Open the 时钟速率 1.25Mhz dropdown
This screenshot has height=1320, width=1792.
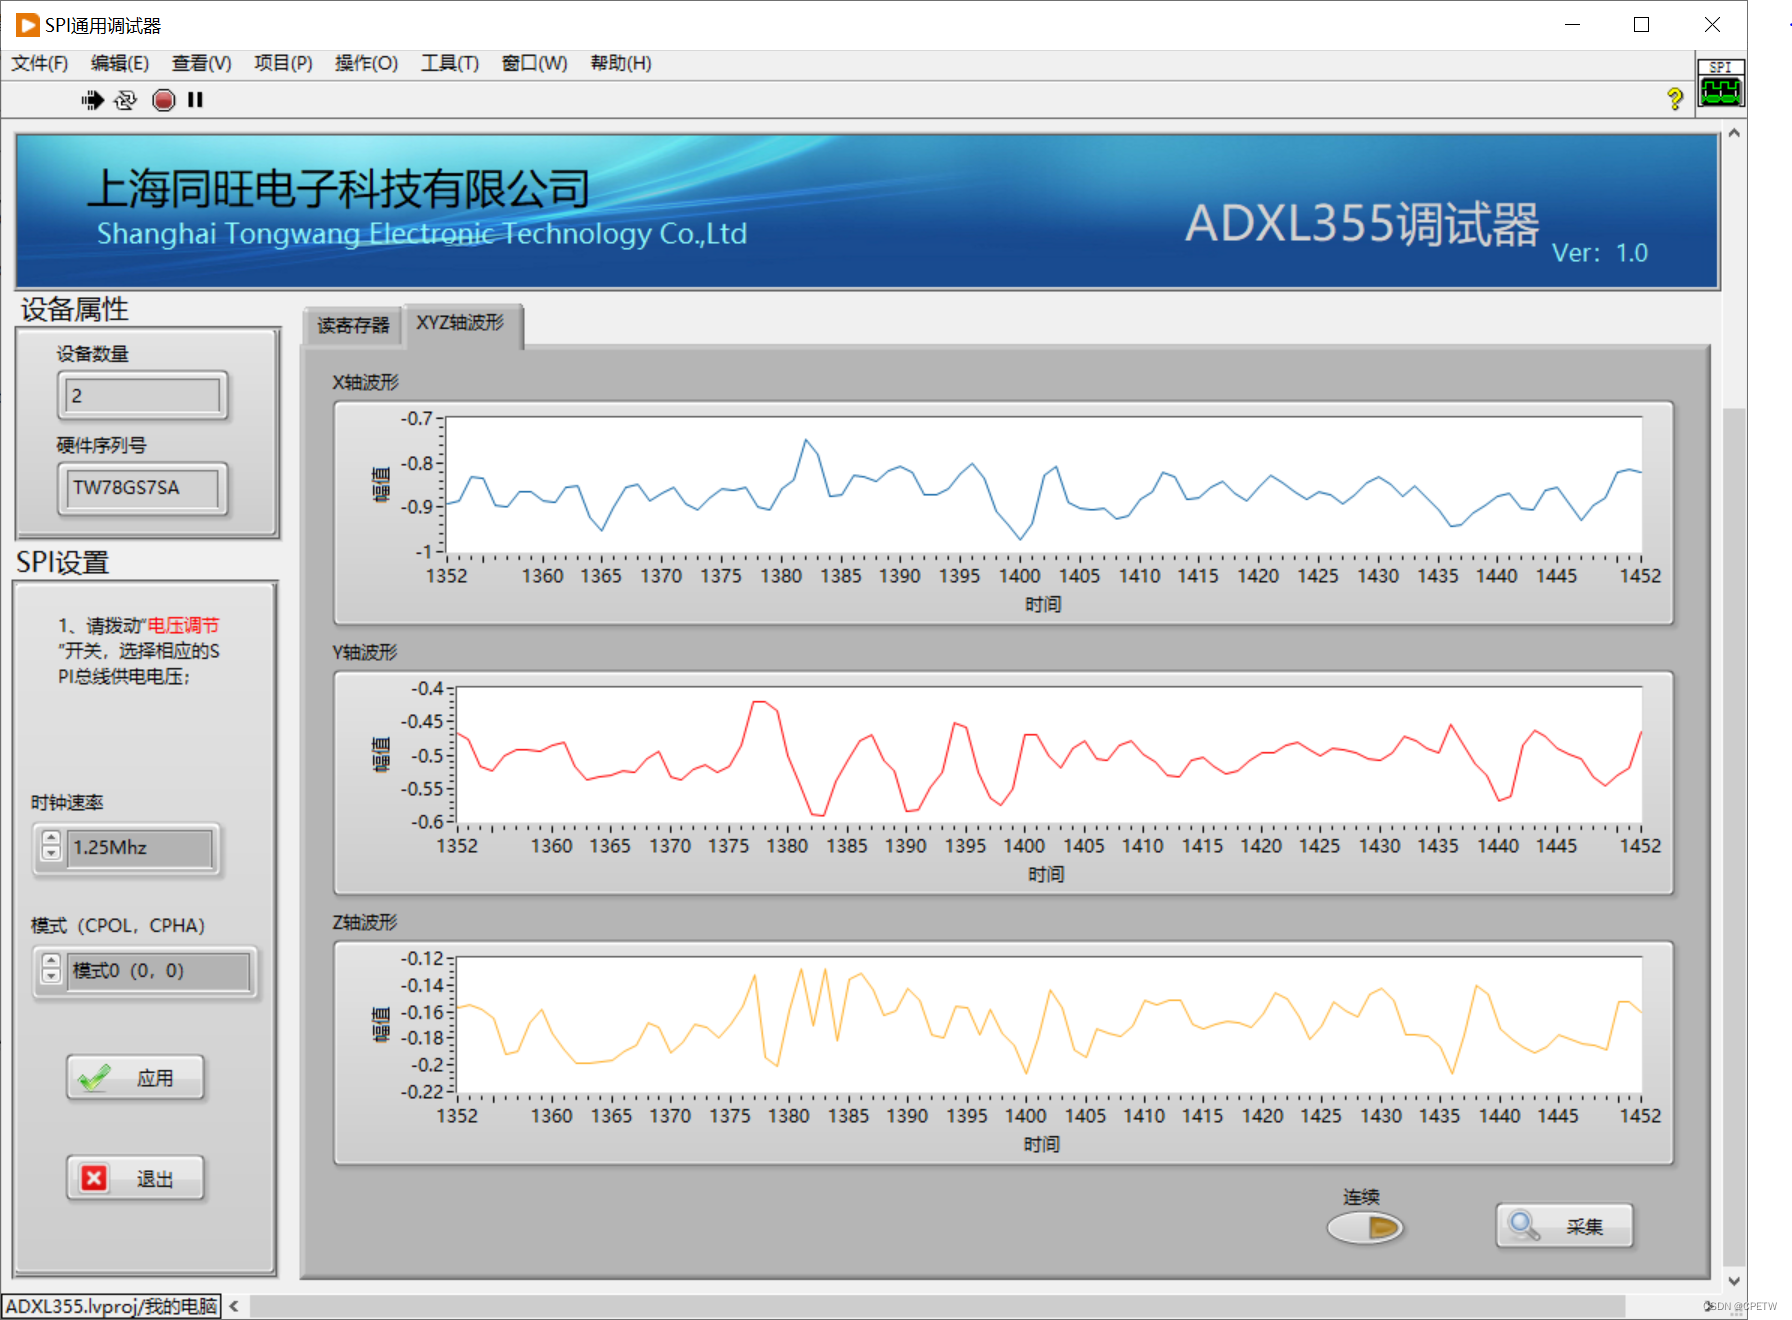[140, 848]
